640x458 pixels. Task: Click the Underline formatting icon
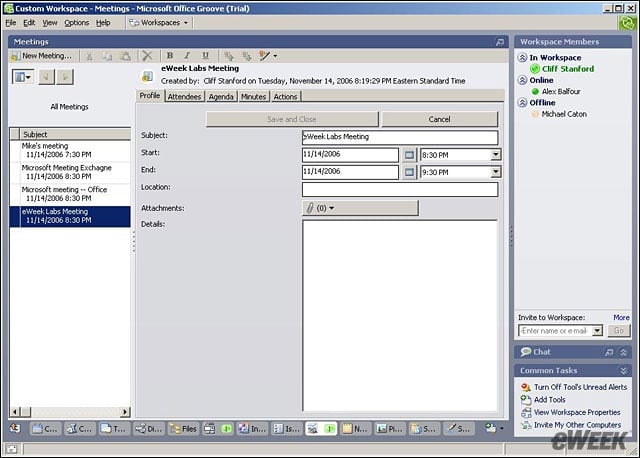(205, 56)
